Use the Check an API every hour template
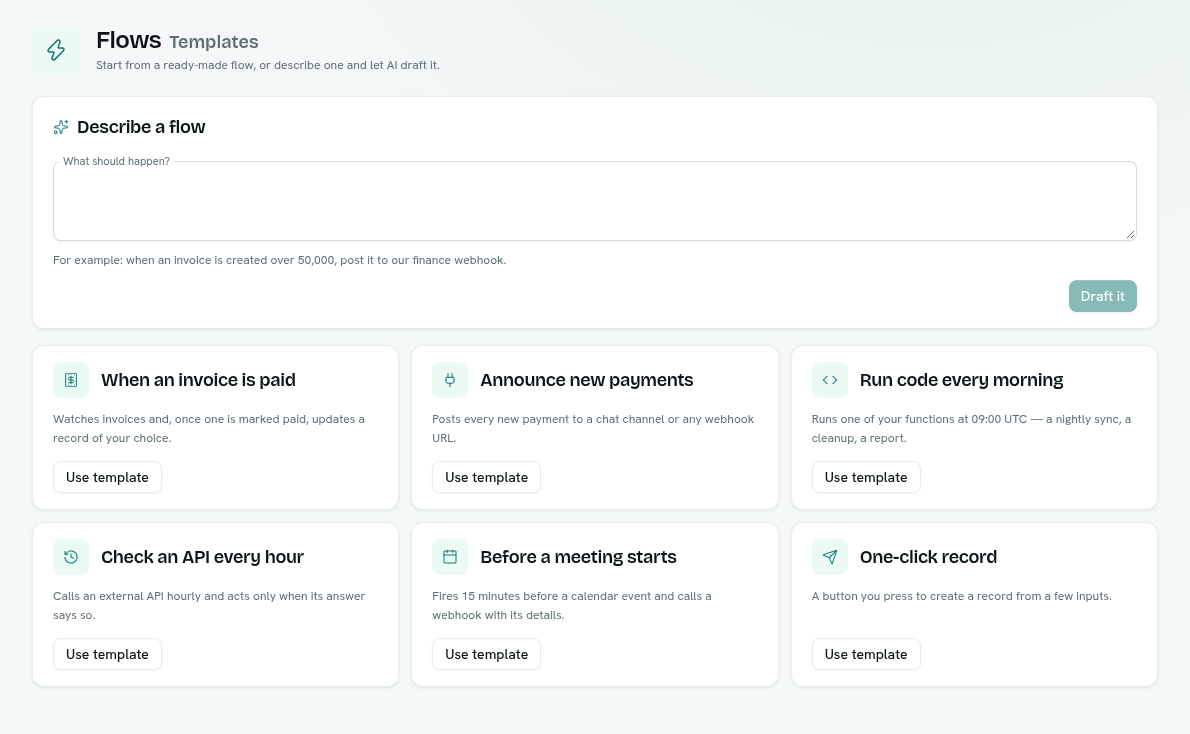The width and height of the screenshot is (1190, 734). [107, 654]
